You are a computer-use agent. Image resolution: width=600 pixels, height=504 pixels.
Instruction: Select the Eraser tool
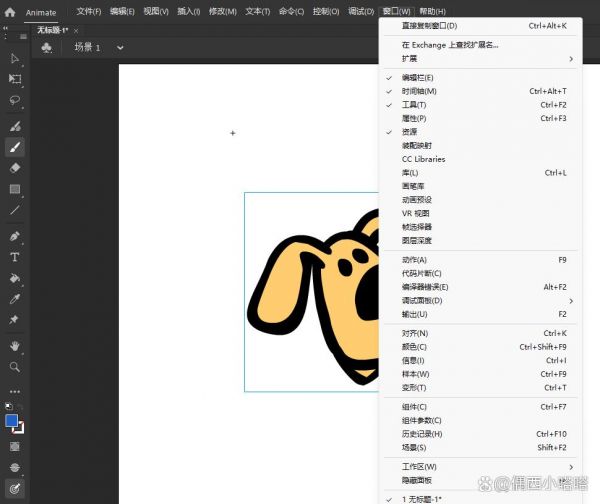tap(15, 167)
